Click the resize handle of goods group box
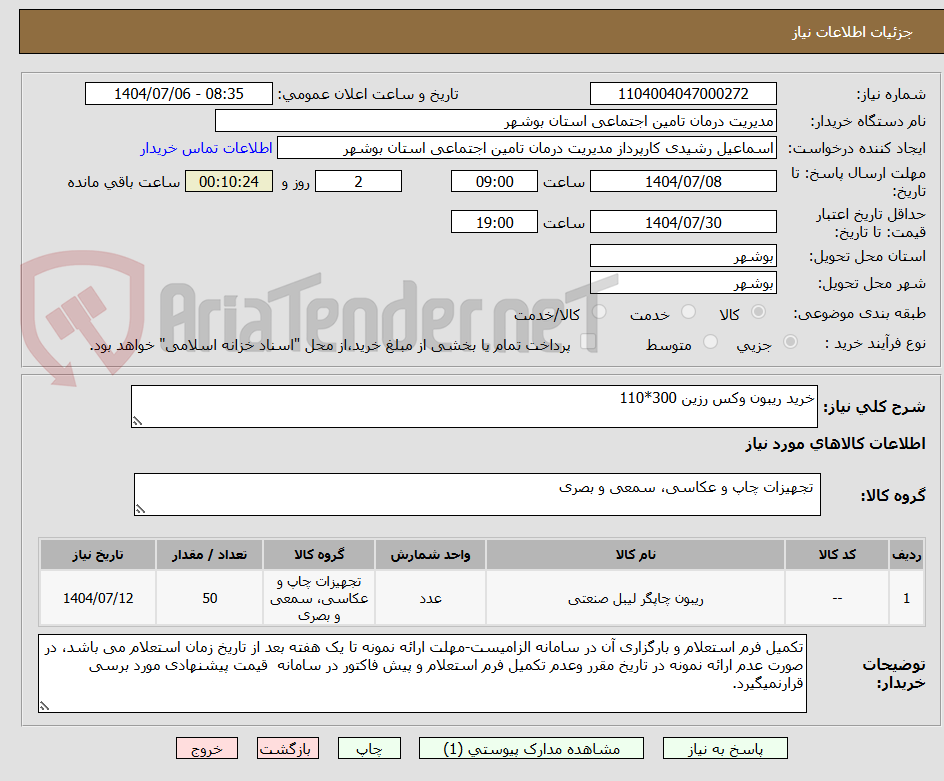The height and width of the screenshot is (781, 944). click(140, 509)
